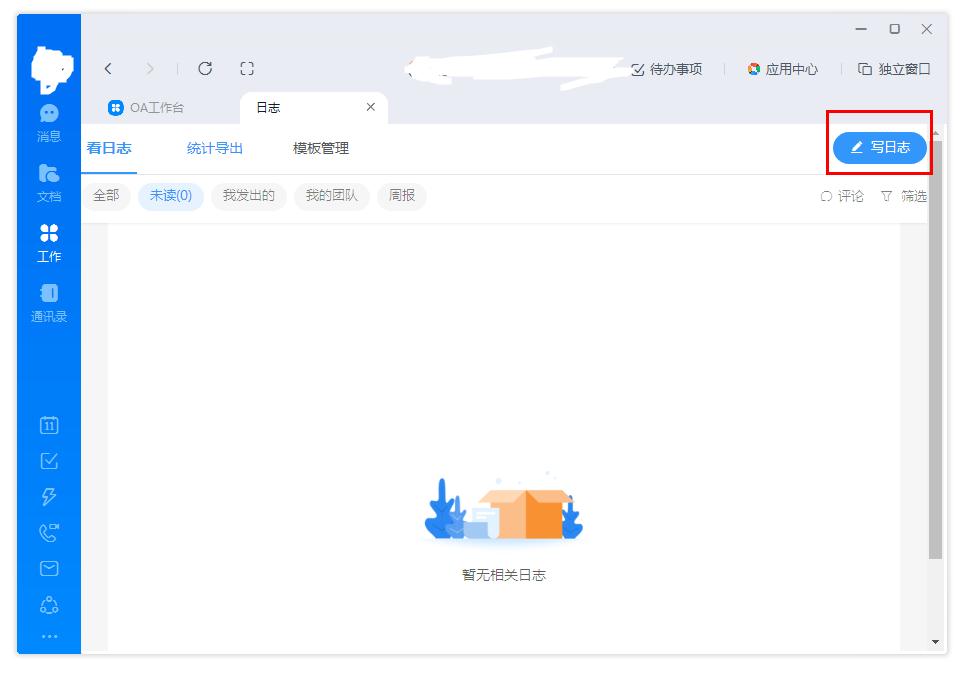Expand the ... more options in the sidebar
964x674 pixels.
click(48, 636)
